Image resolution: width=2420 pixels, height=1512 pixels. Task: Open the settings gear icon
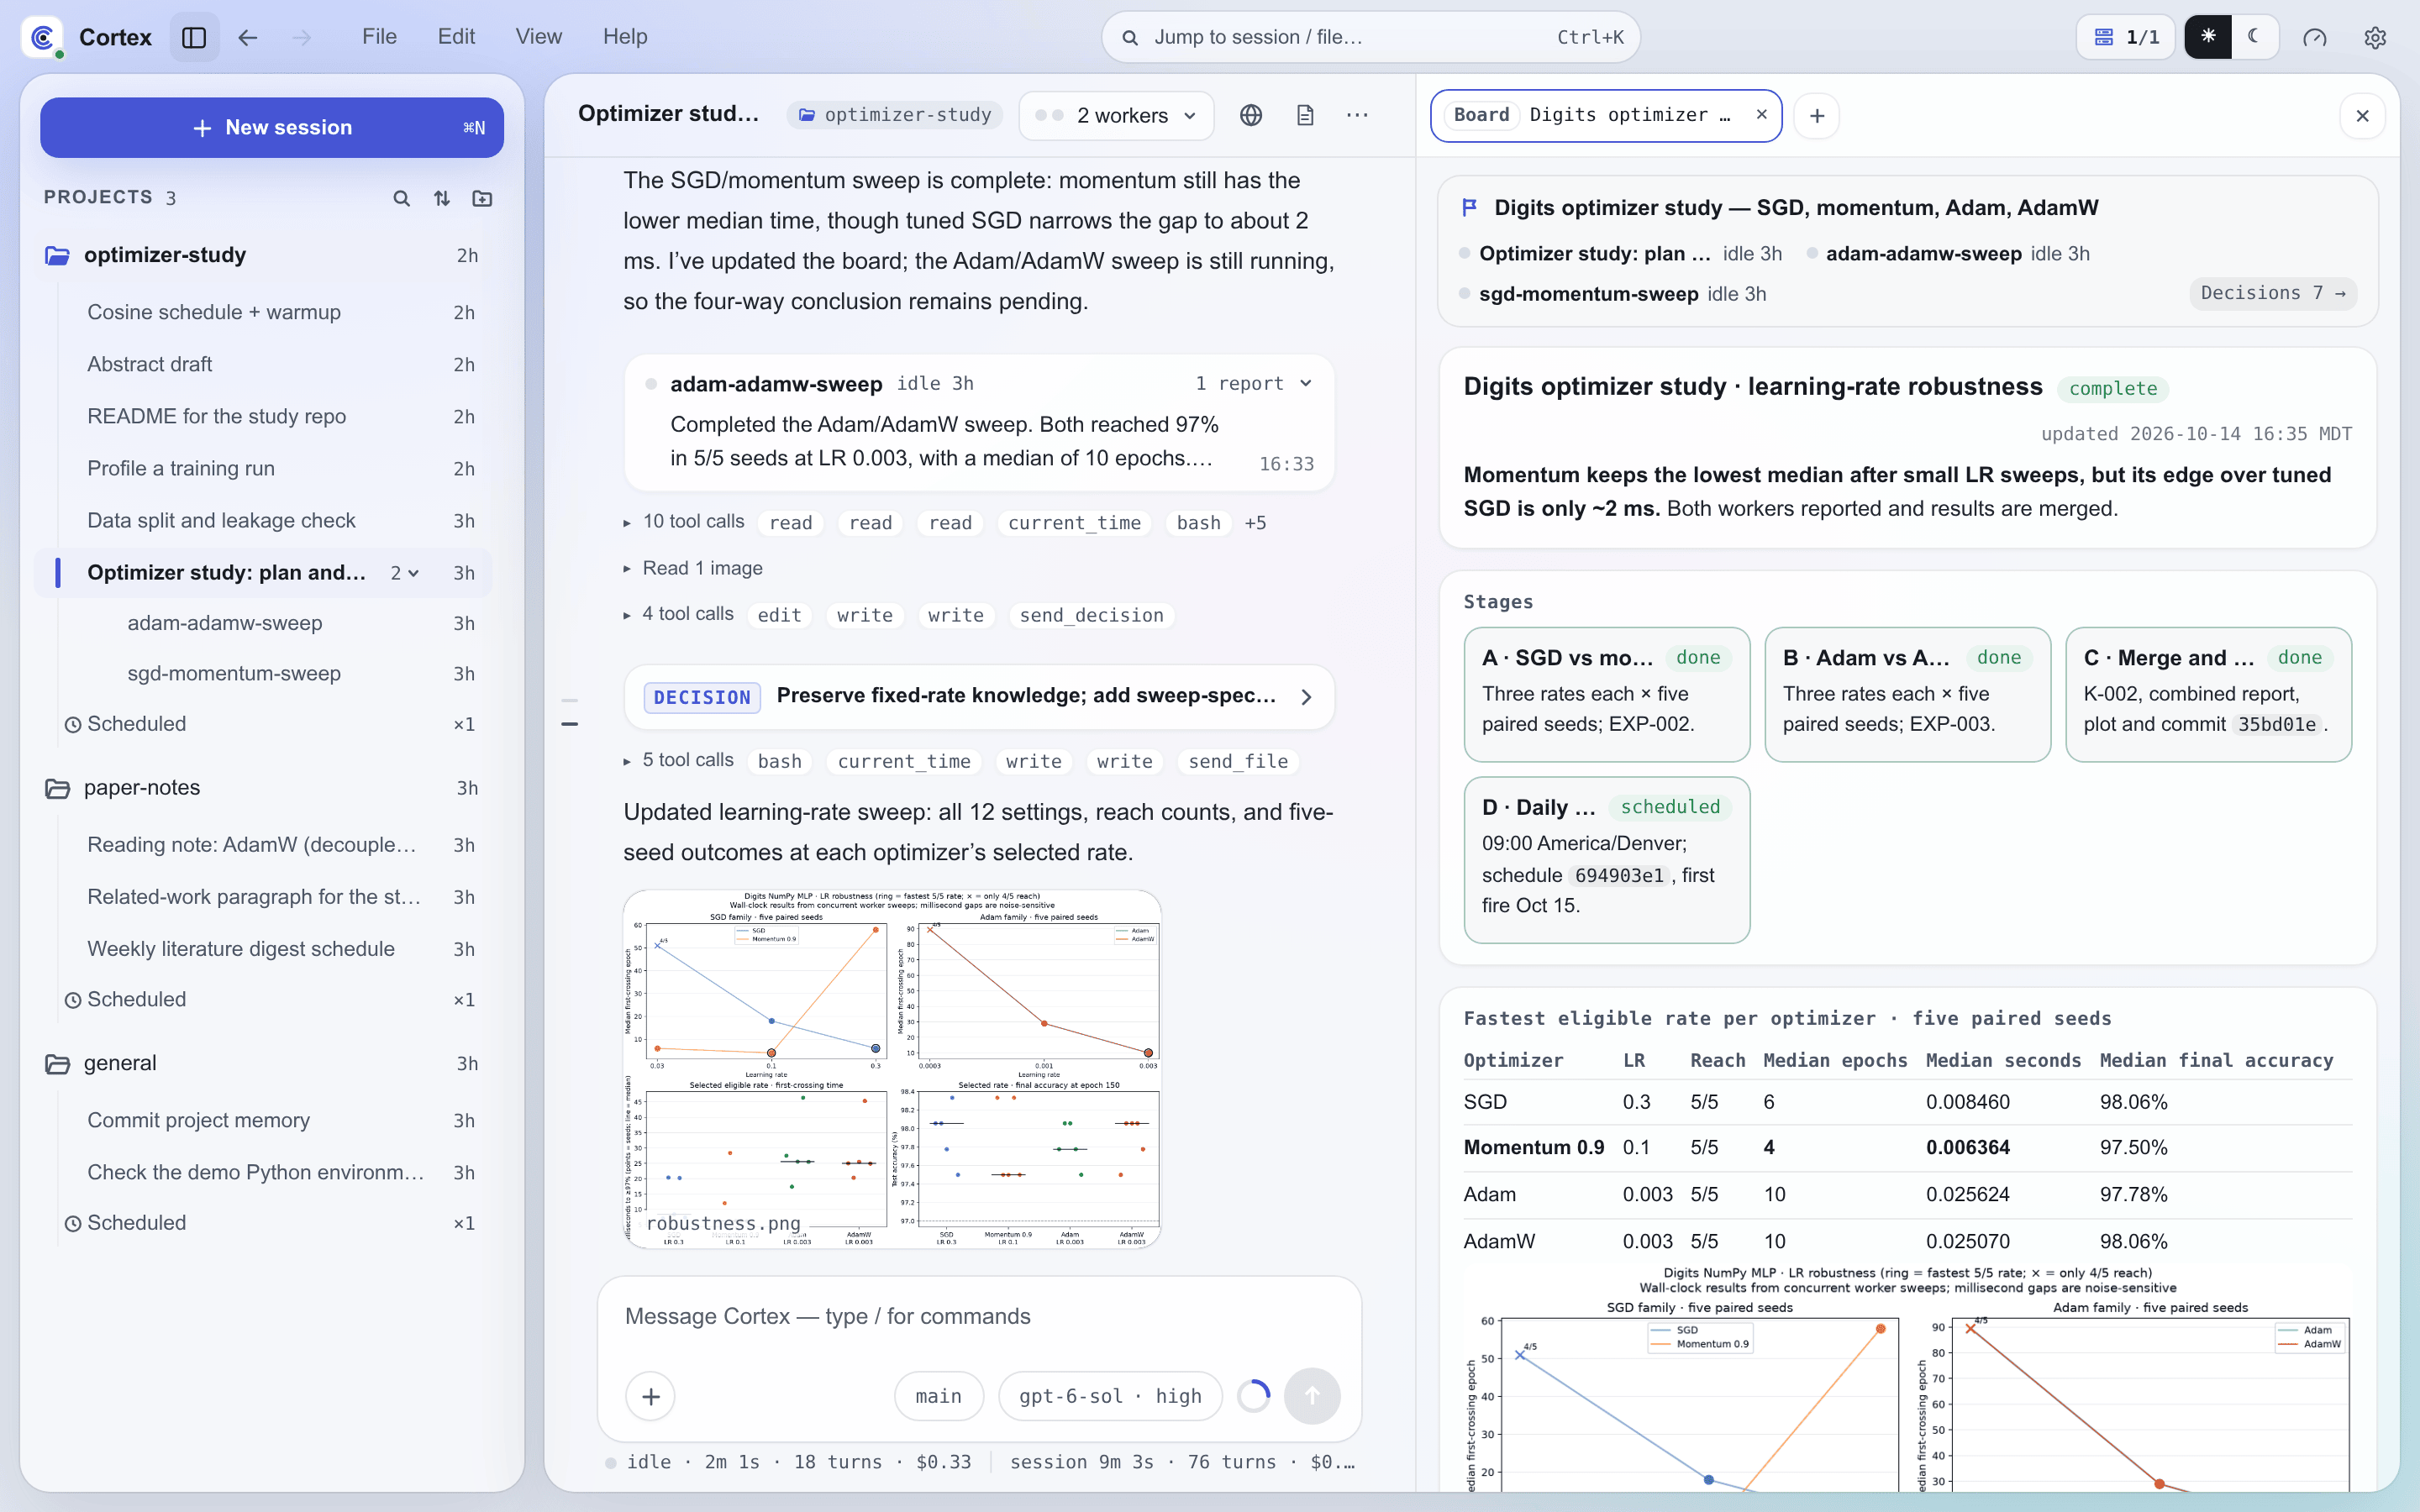pyautogui.click(x=2375, y=37)
